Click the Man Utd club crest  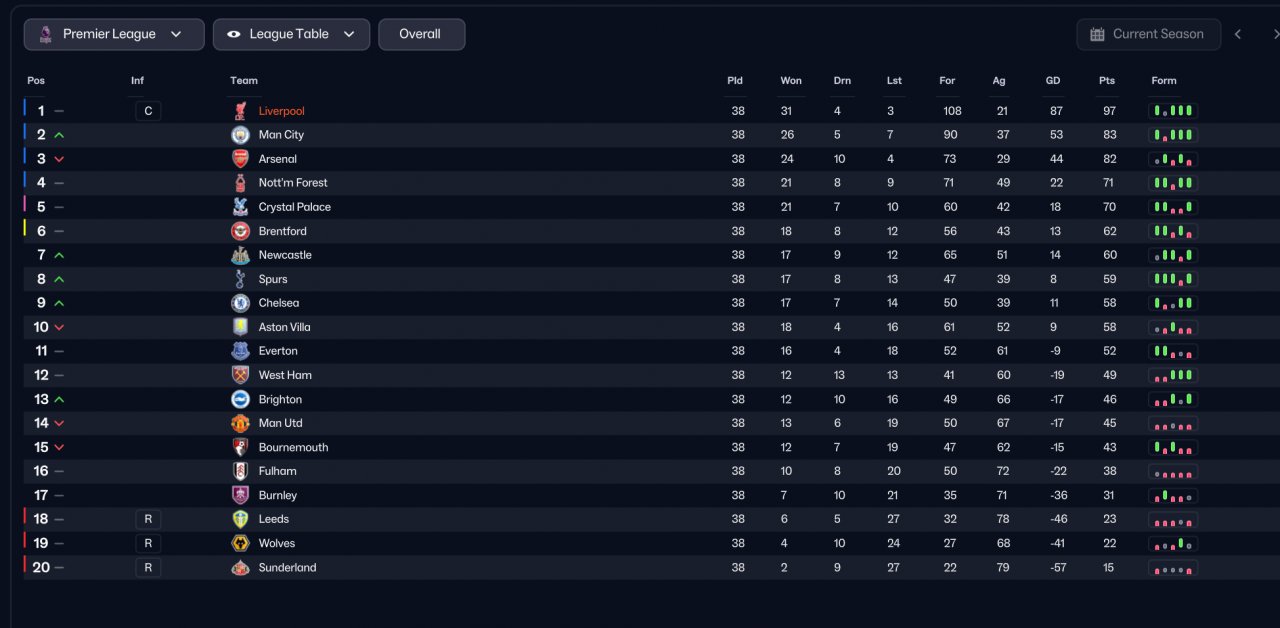point(240,423)
